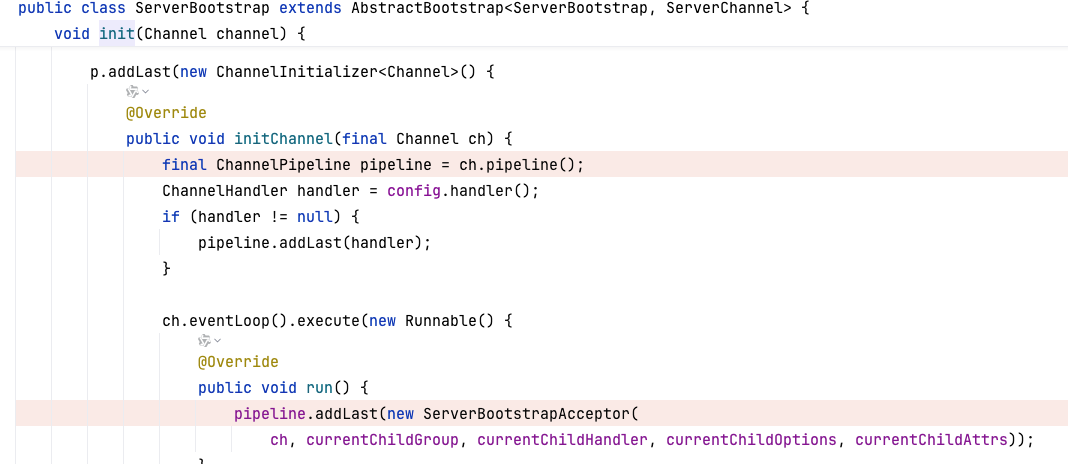Screen dimensions: 1068x464
Task: Click the closing brace after pipeline.addLast(handler)
Action: [x=166, y=269]
